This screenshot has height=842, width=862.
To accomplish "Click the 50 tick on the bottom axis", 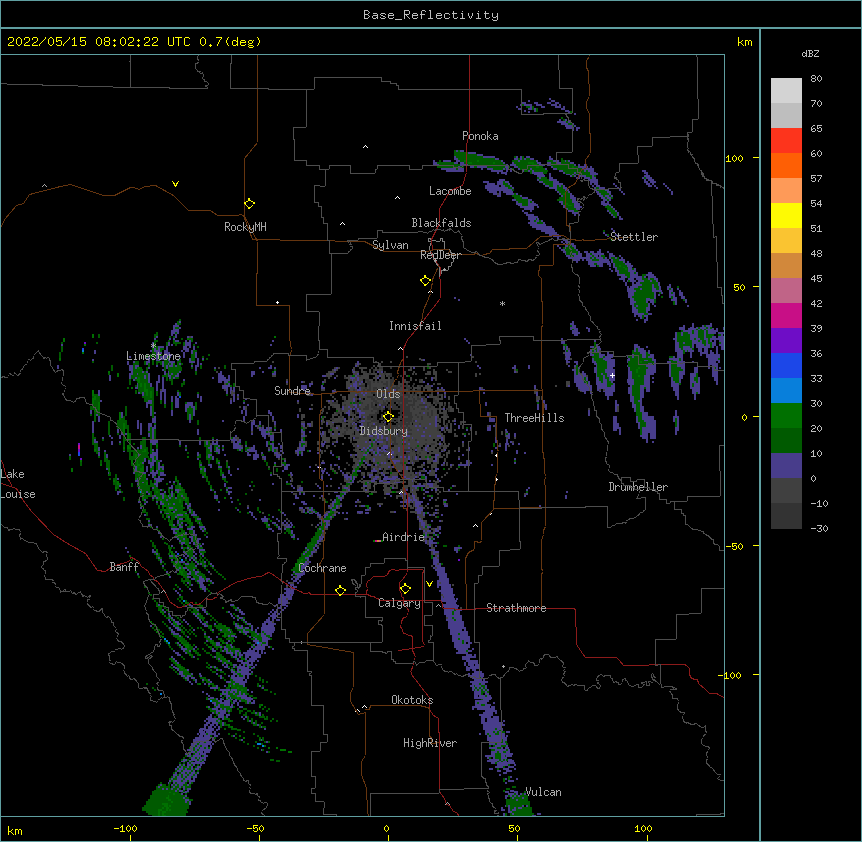I will (514, 829).
